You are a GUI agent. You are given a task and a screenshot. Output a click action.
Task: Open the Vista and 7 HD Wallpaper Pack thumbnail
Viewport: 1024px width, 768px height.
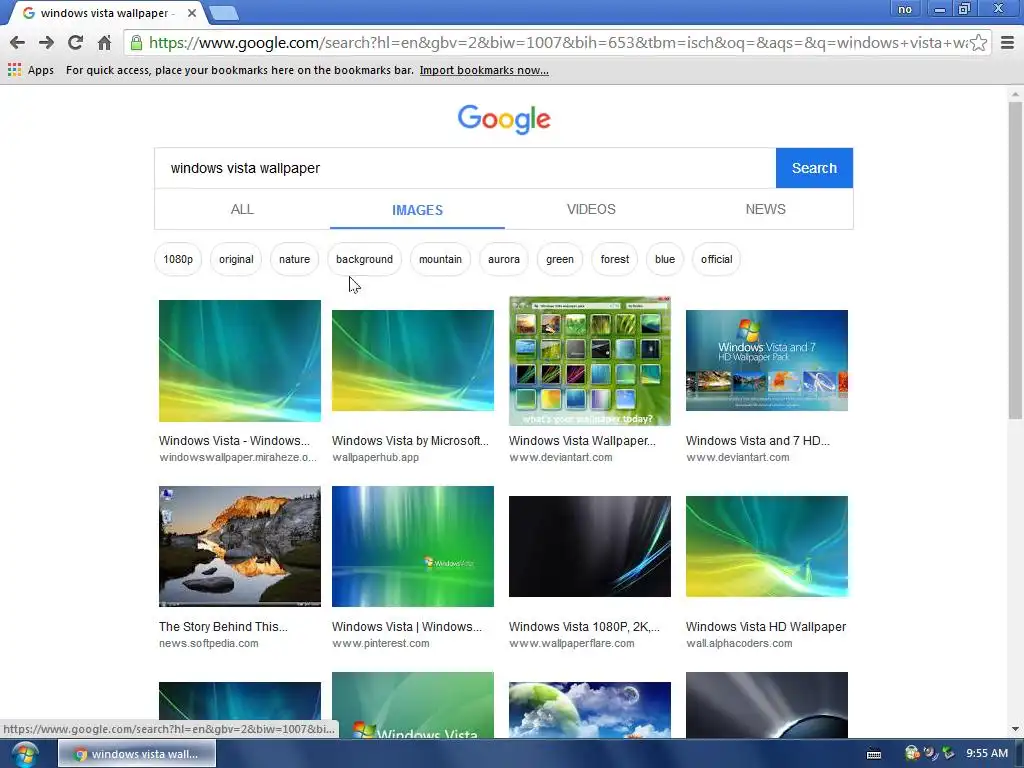click(x=767, y=360)
